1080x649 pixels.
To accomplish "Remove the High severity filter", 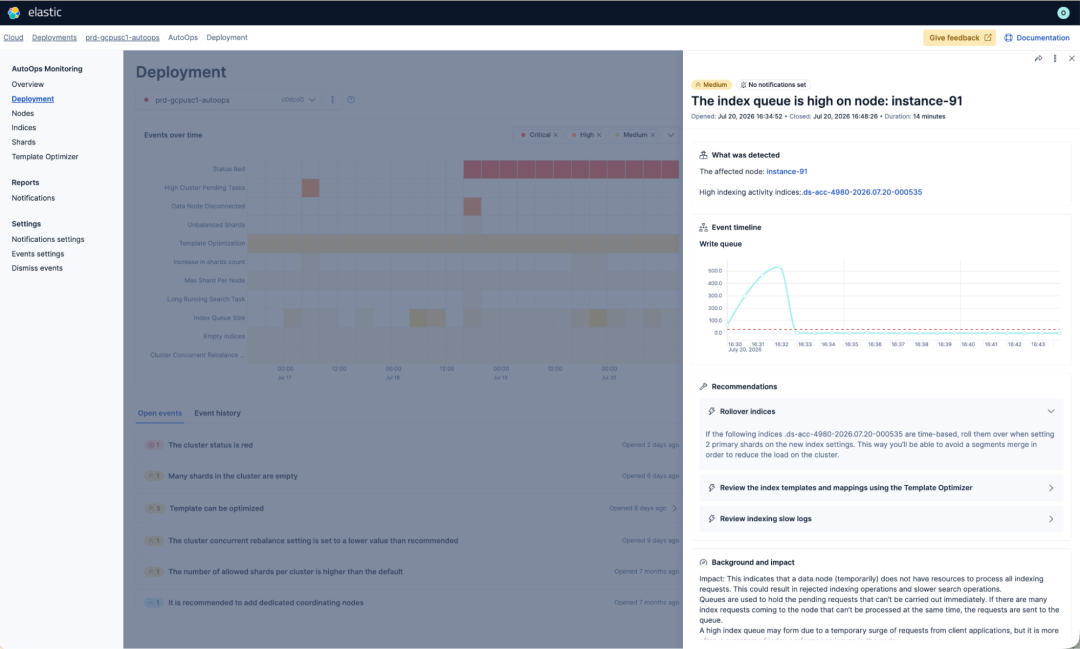I will pyautogui.click(x=599, y=135).
